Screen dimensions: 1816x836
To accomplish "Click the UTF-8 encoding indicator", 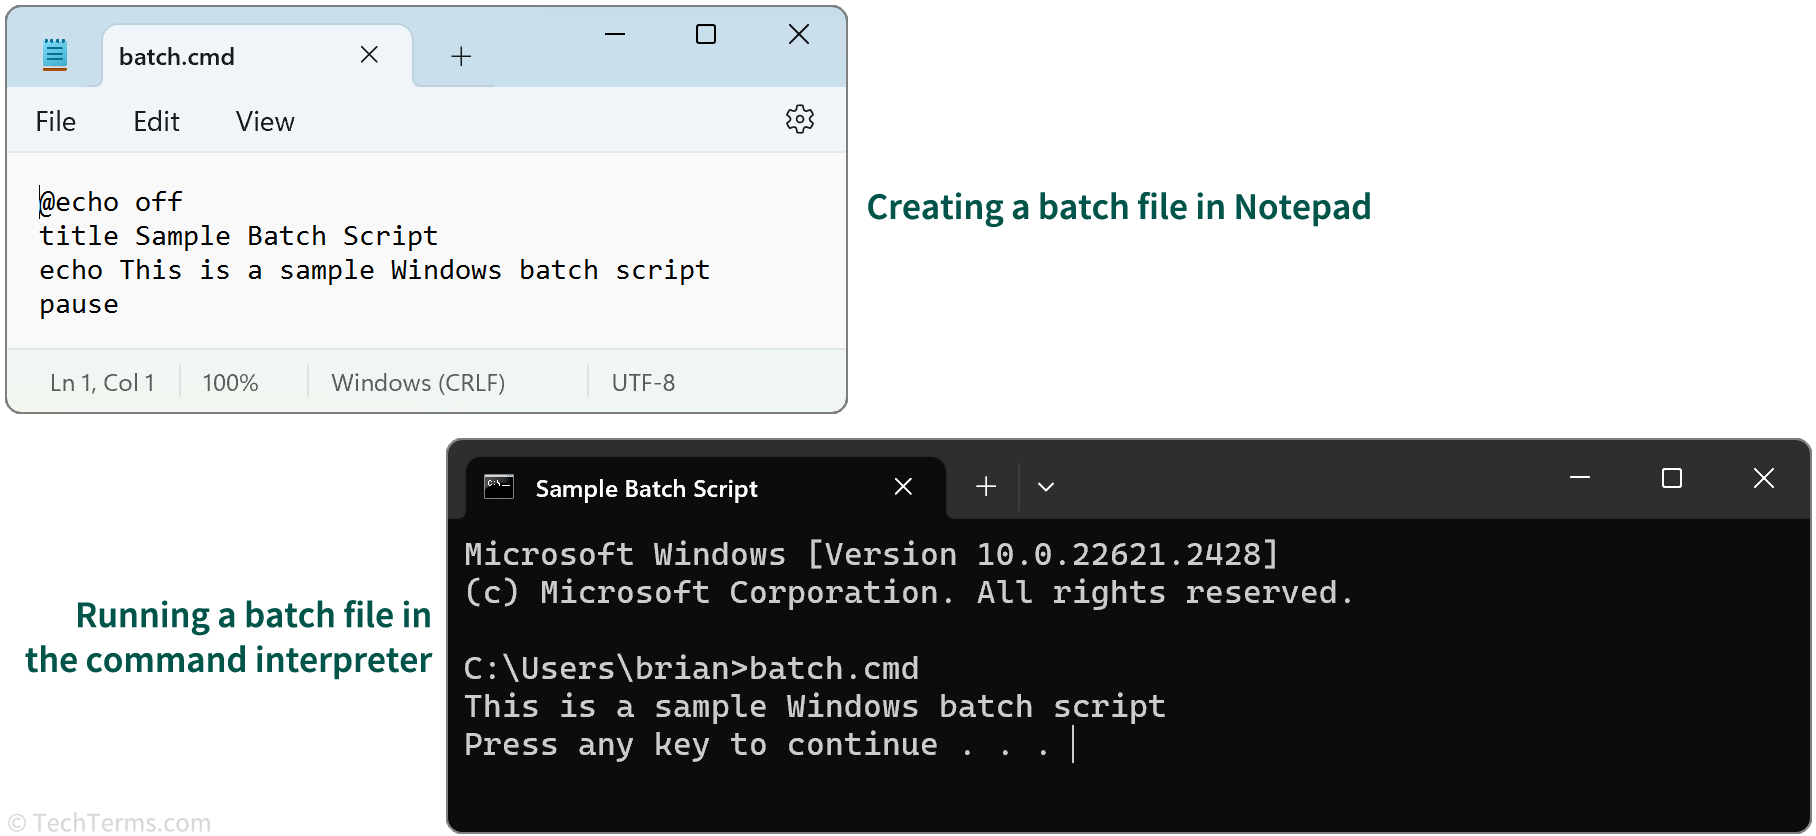I will 643,383.
